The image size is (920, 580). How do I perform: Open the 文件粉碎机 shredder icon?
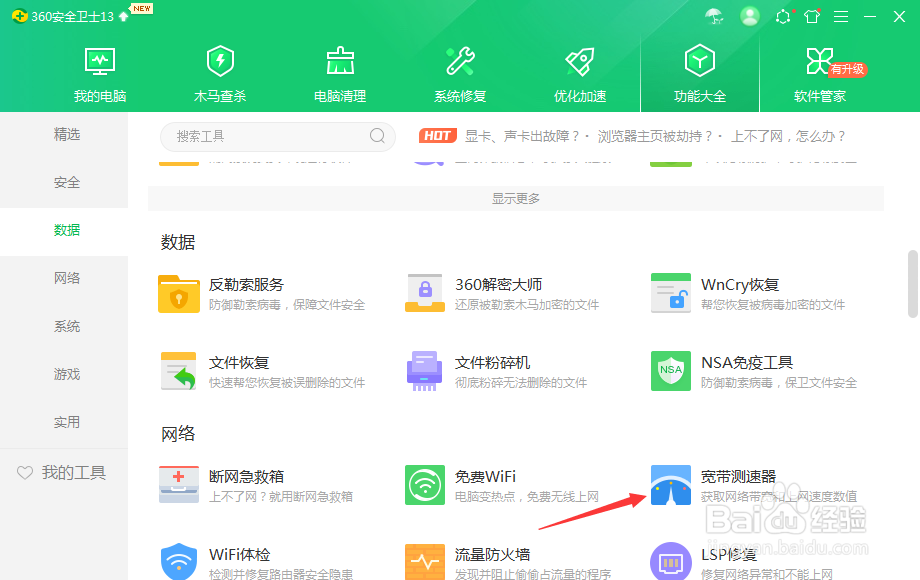tap(425, 371)
